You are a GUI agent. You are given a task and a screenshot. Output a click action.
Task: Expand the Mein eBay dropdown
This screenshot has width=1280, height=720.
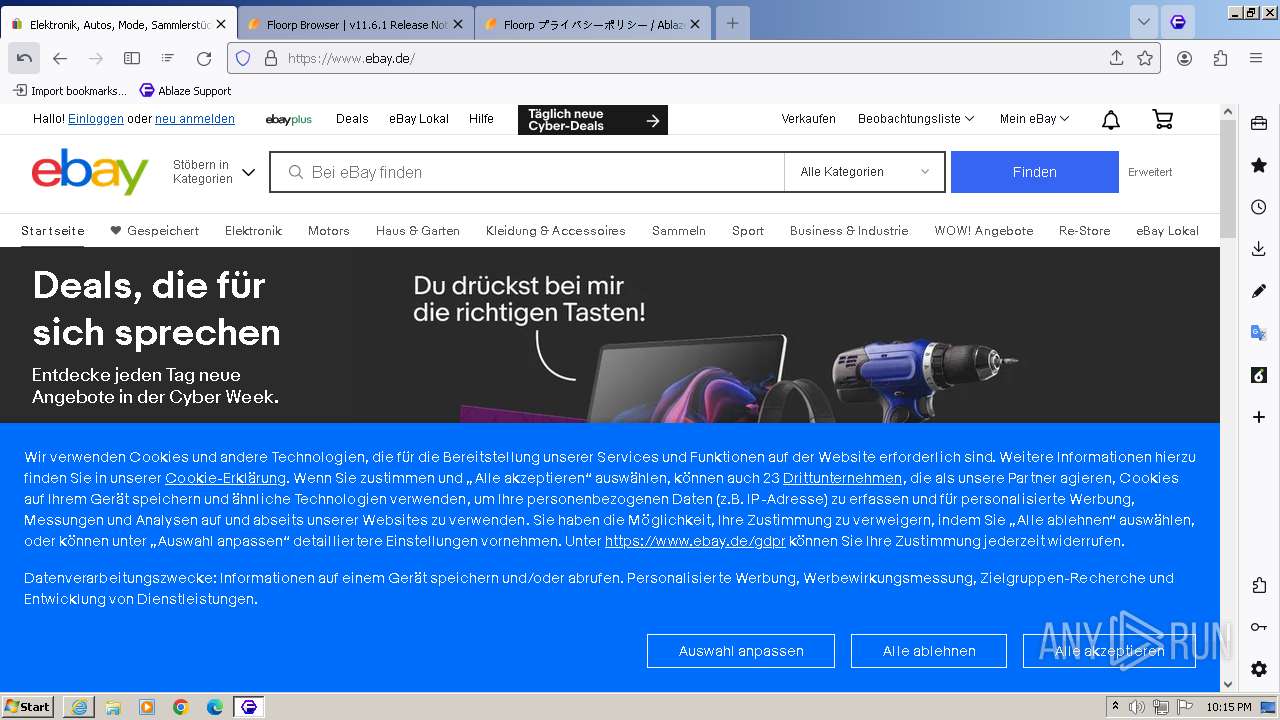(1035, 119)
